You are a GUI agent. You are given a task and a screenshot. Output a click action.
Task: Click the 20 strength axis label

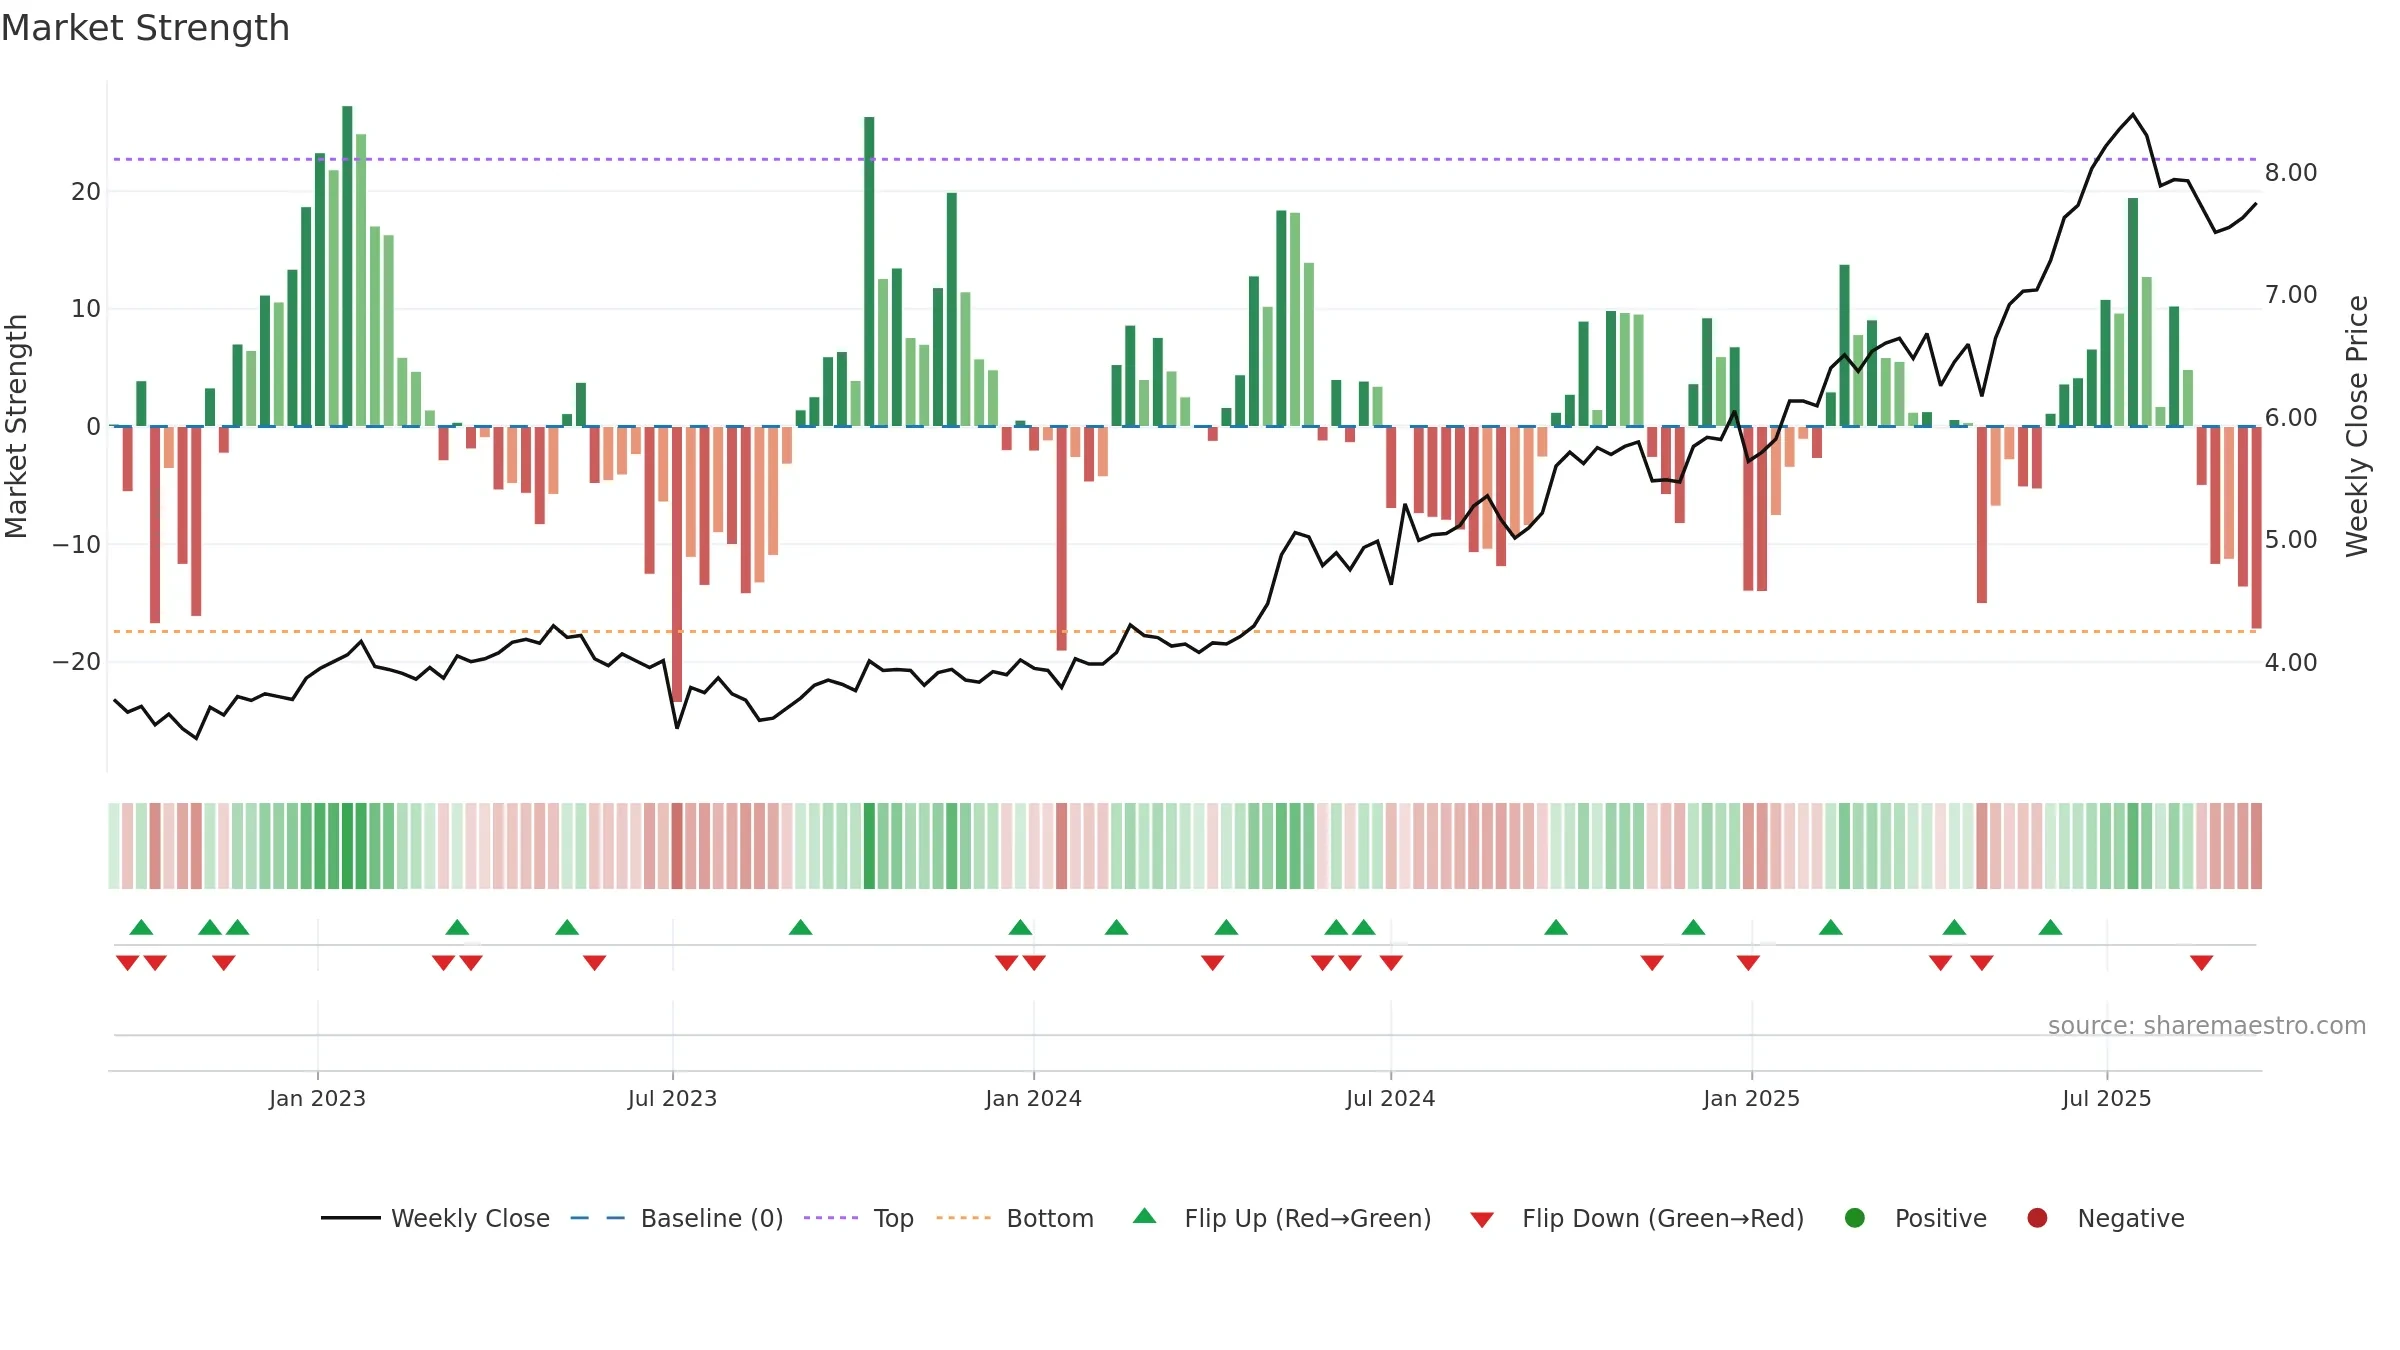pos(86,191)
